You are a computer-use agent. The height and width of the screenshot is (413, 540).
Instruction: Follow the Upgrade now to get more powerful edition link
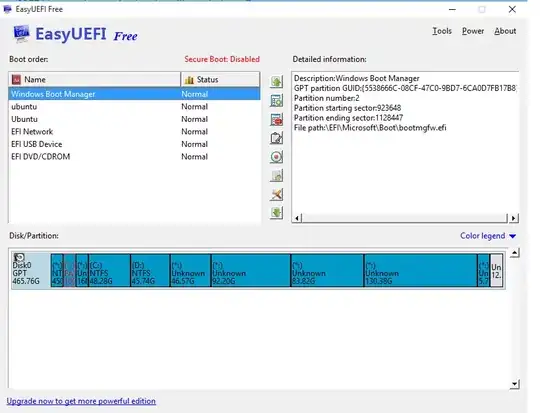click(81, 401)
